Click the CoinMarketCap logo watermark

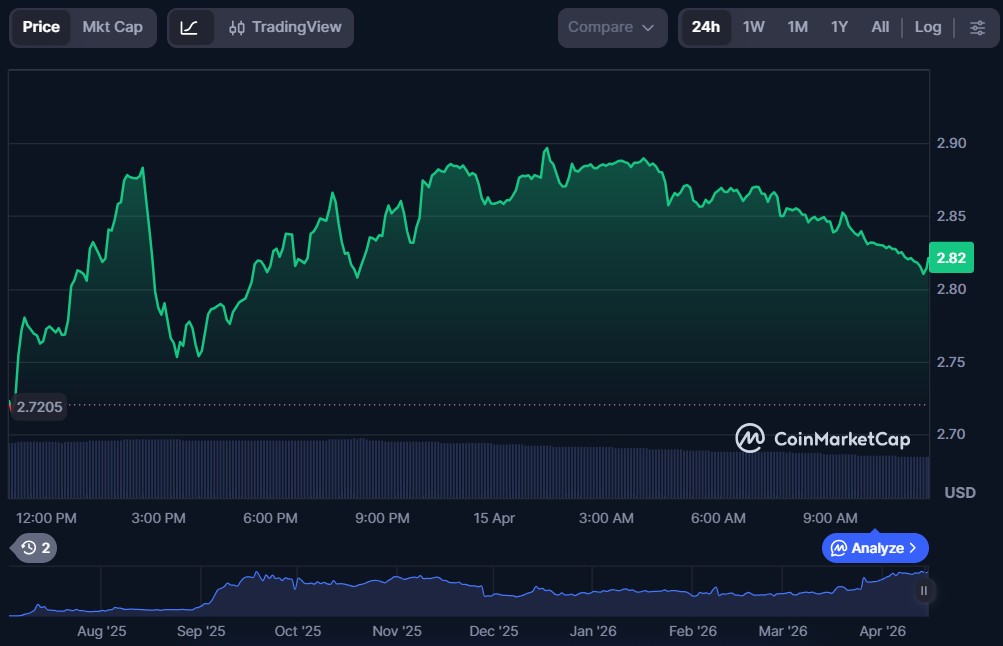823,438
